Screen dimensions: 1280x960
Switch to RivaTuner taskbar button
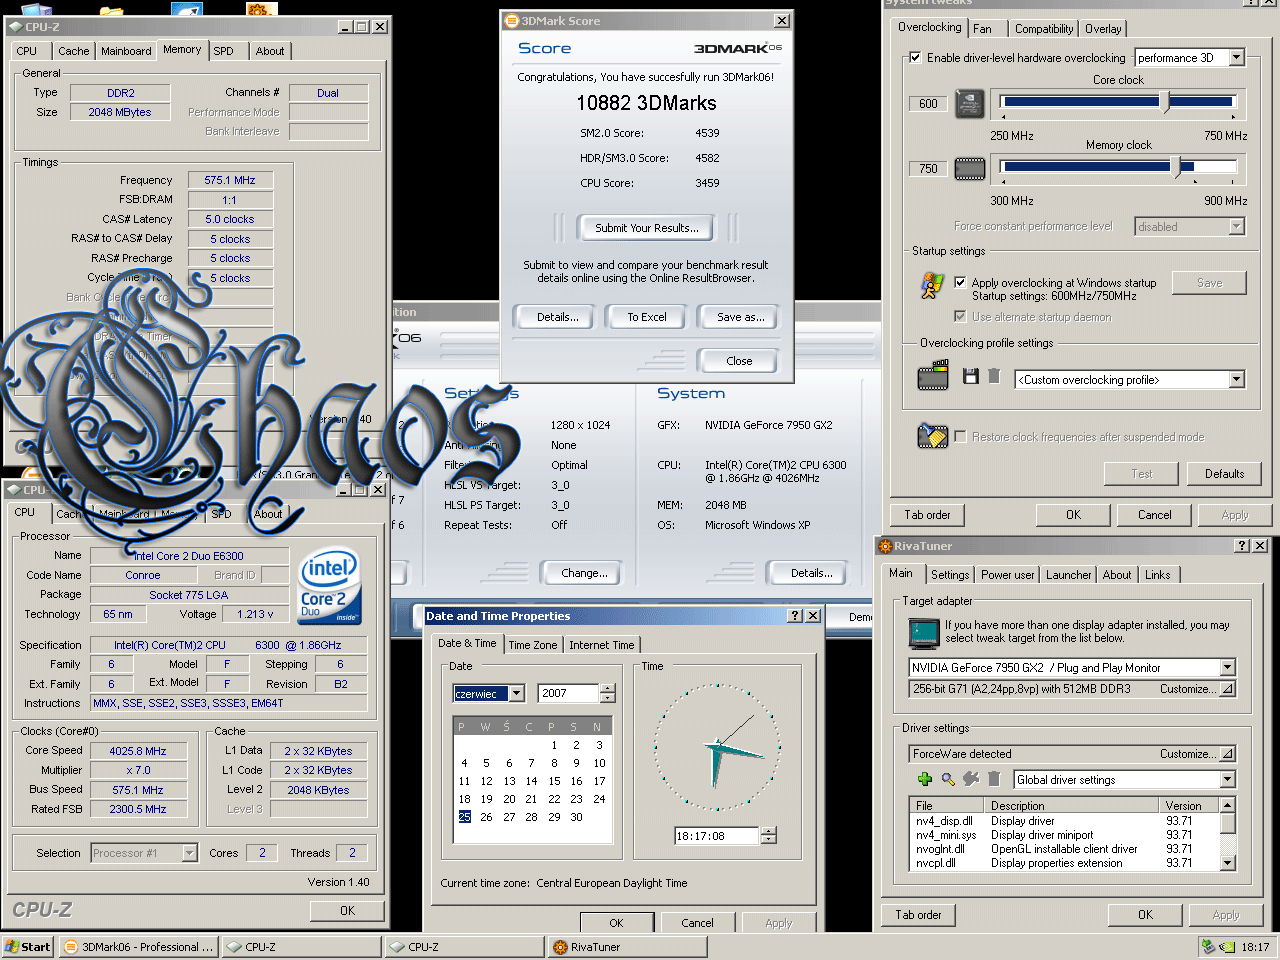coord(627,947)
